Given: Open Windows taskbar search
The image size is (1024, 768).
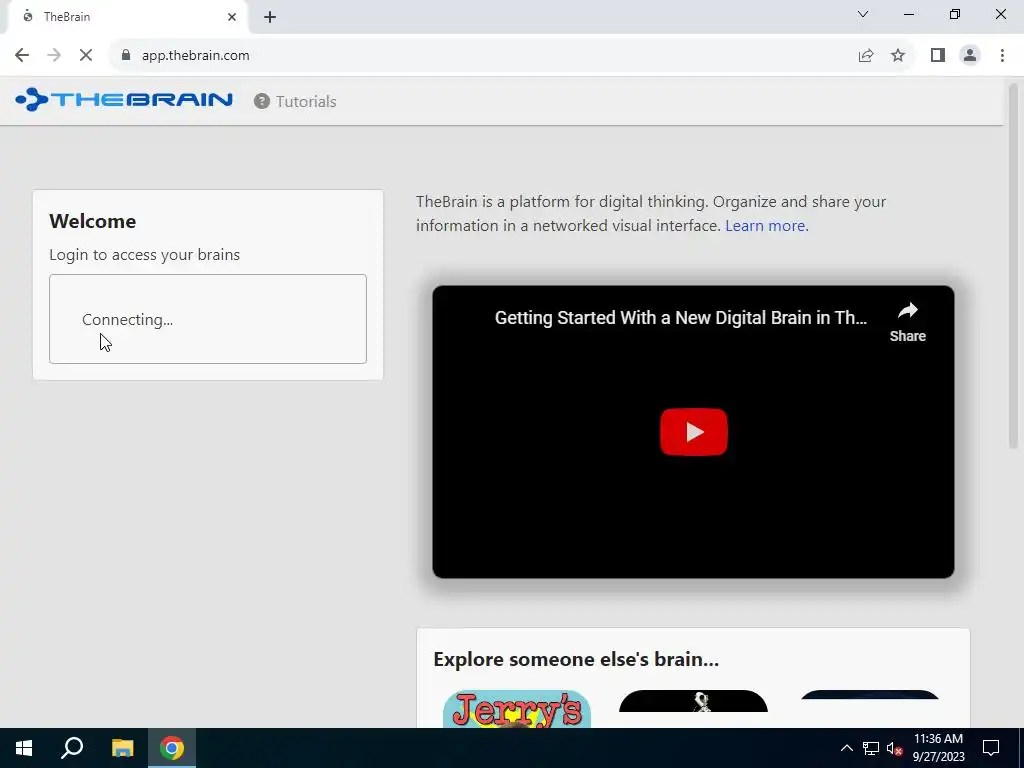Looking at the screenshot, I should (72, 748).
